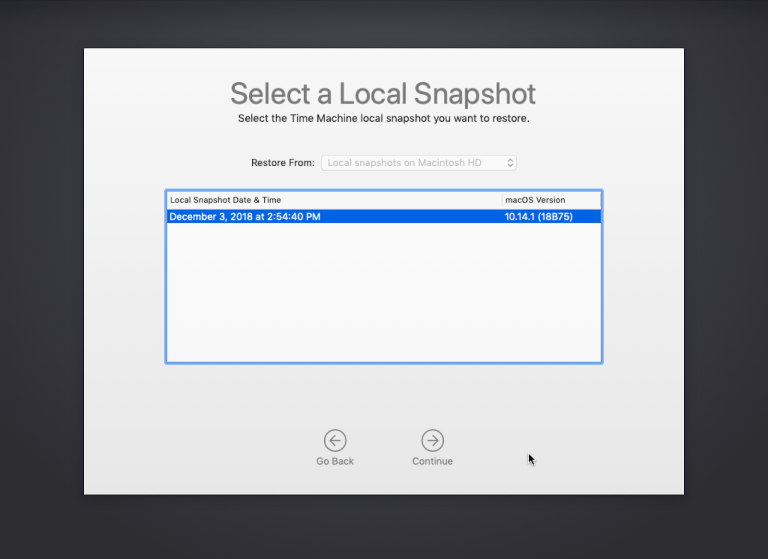Select the December 3, 2018 snapshot row

384,217
